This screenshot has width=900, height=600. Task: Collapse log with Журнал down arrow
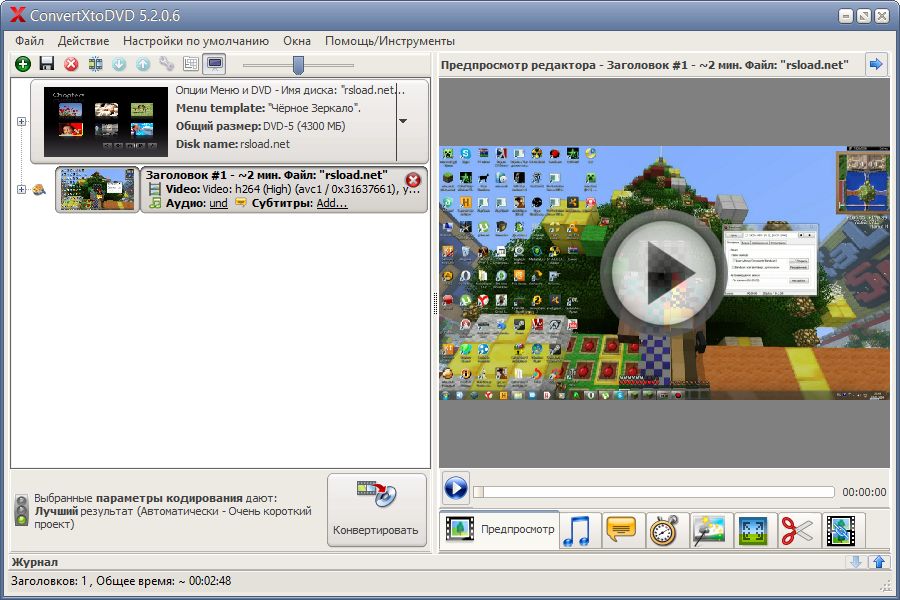(855, 562)
